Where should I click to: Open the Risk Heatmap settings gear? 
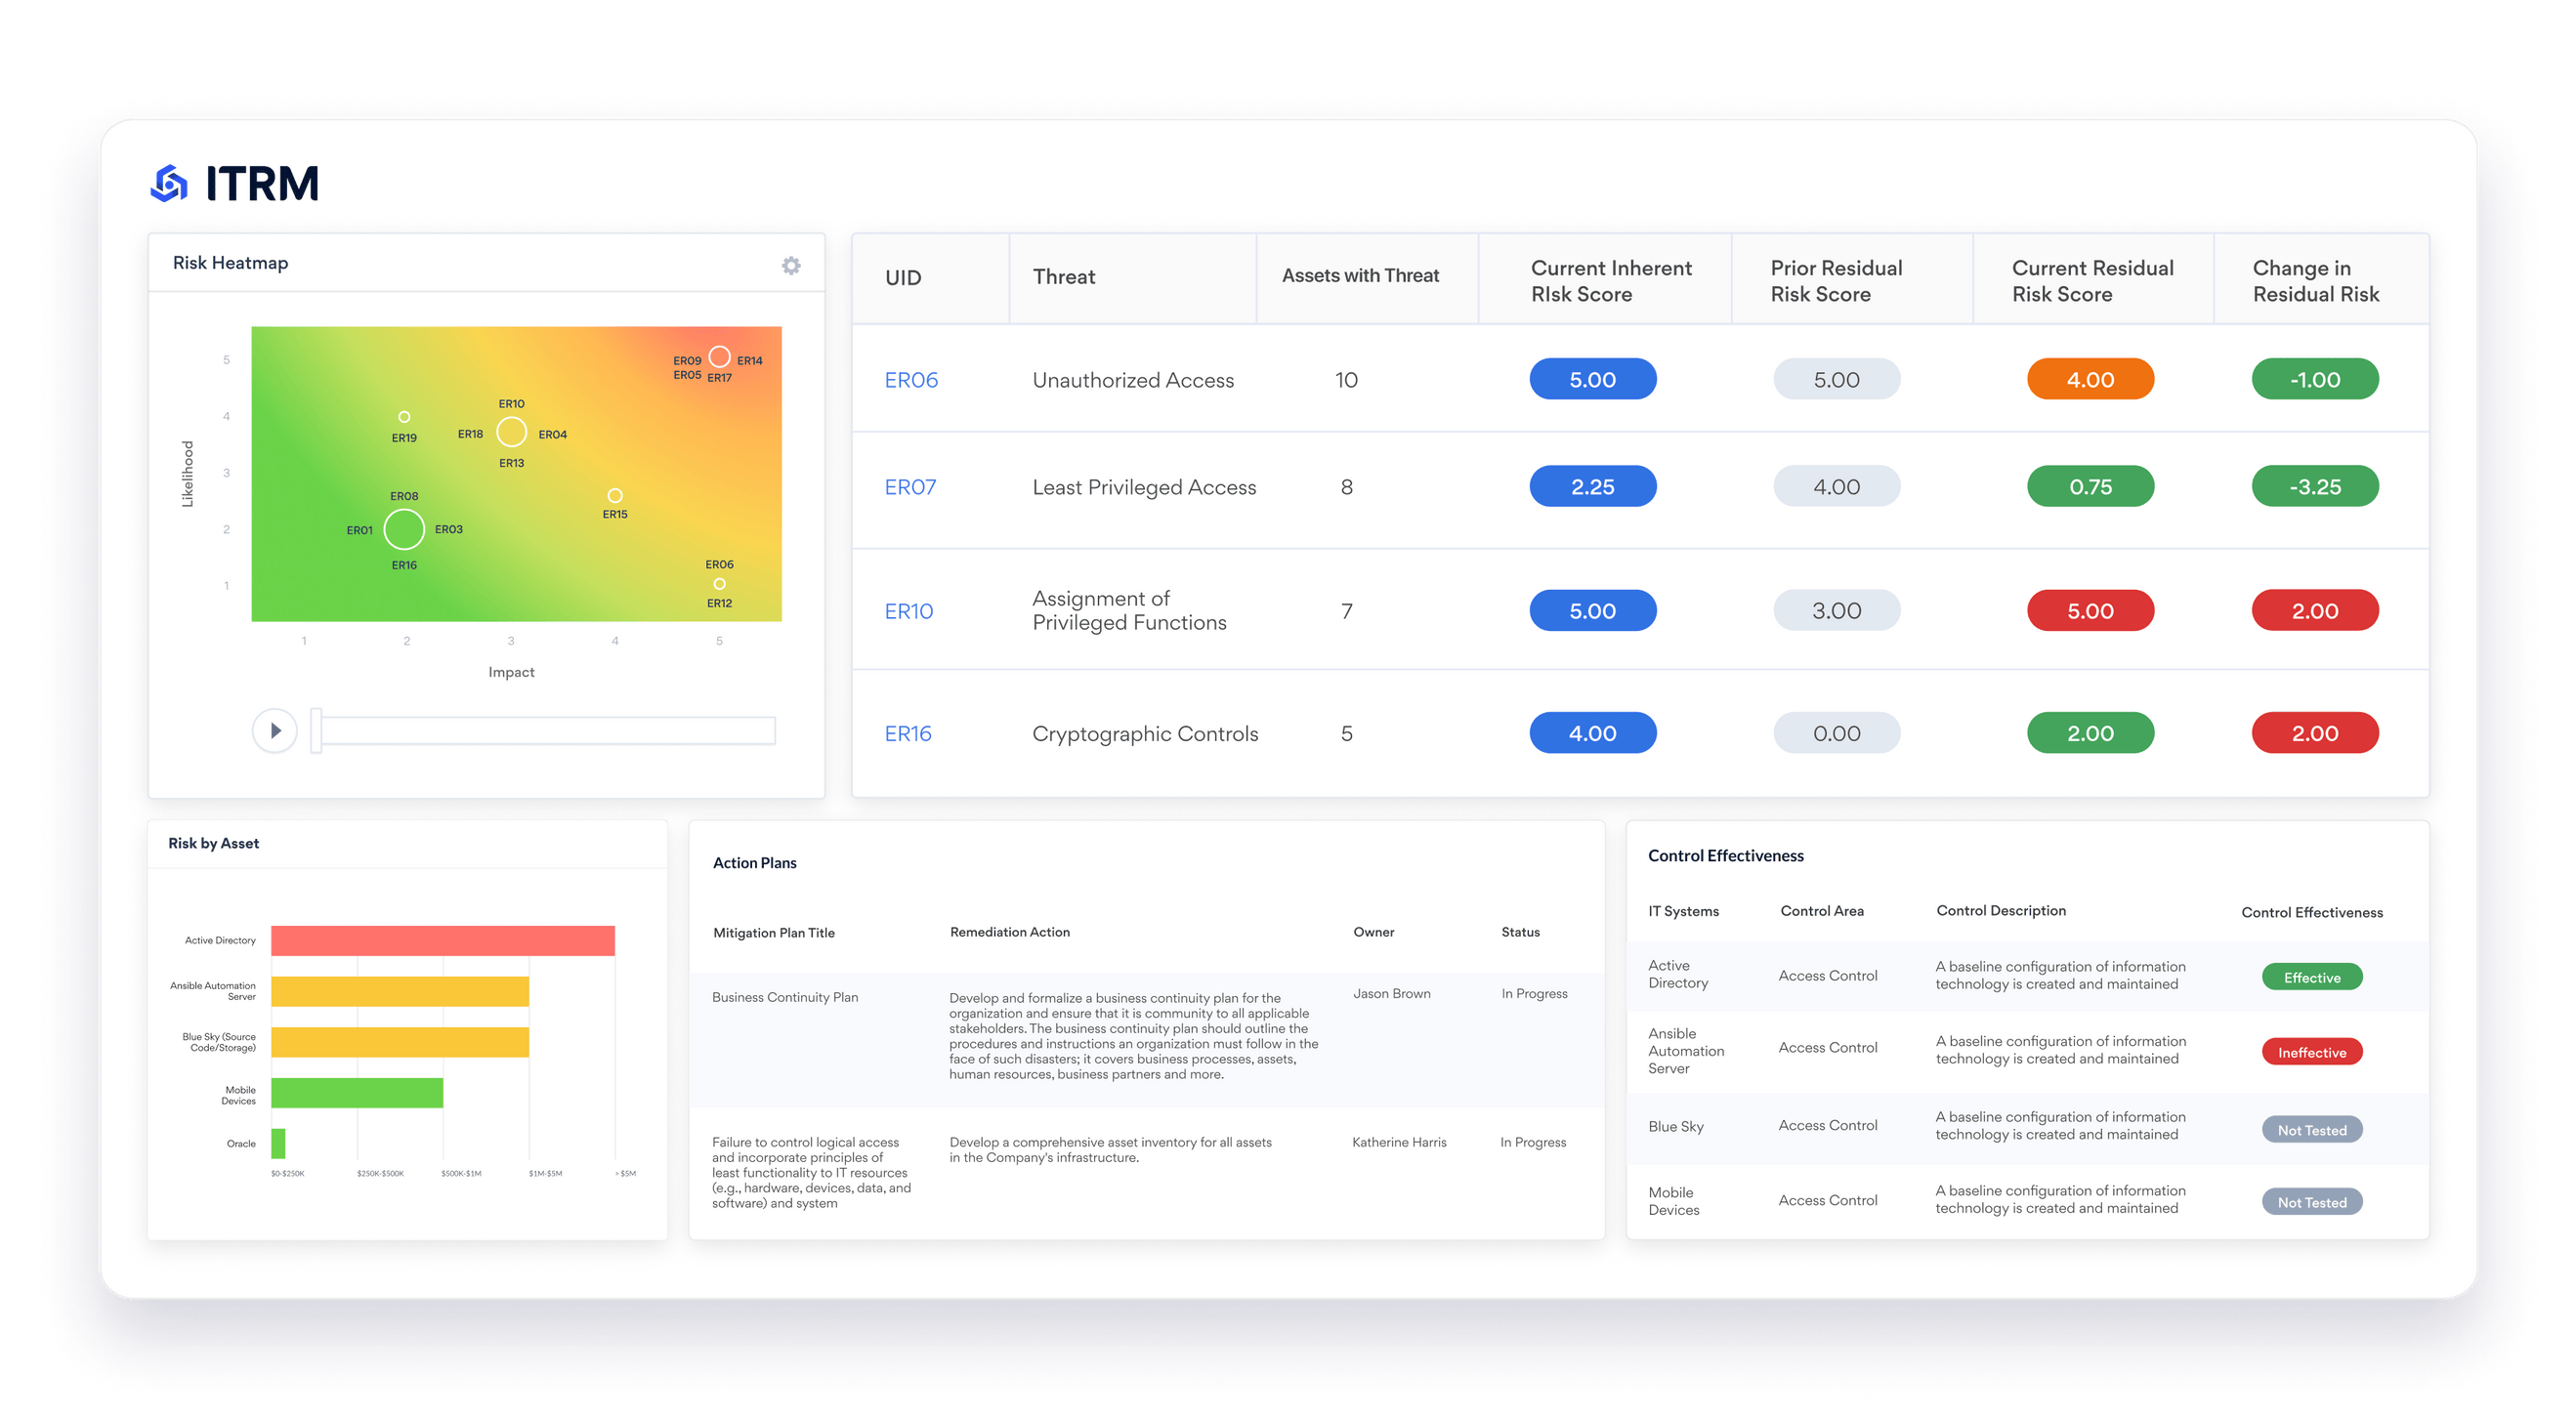pyautogui.click(x=791, y=265)
